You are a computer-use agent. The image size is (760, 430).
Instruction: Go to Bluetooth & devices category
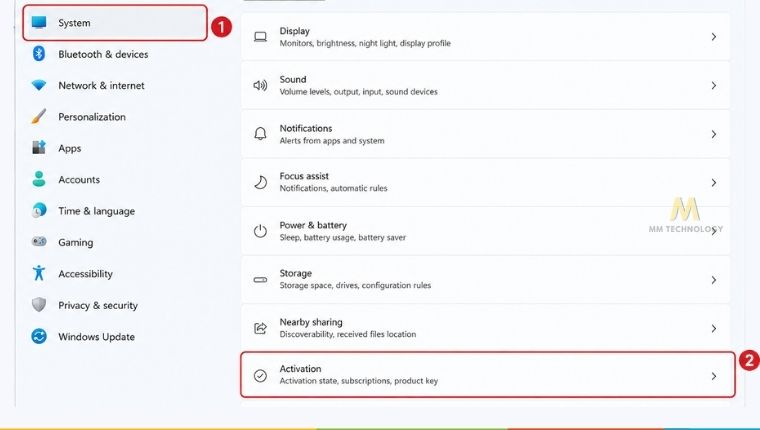103,54
